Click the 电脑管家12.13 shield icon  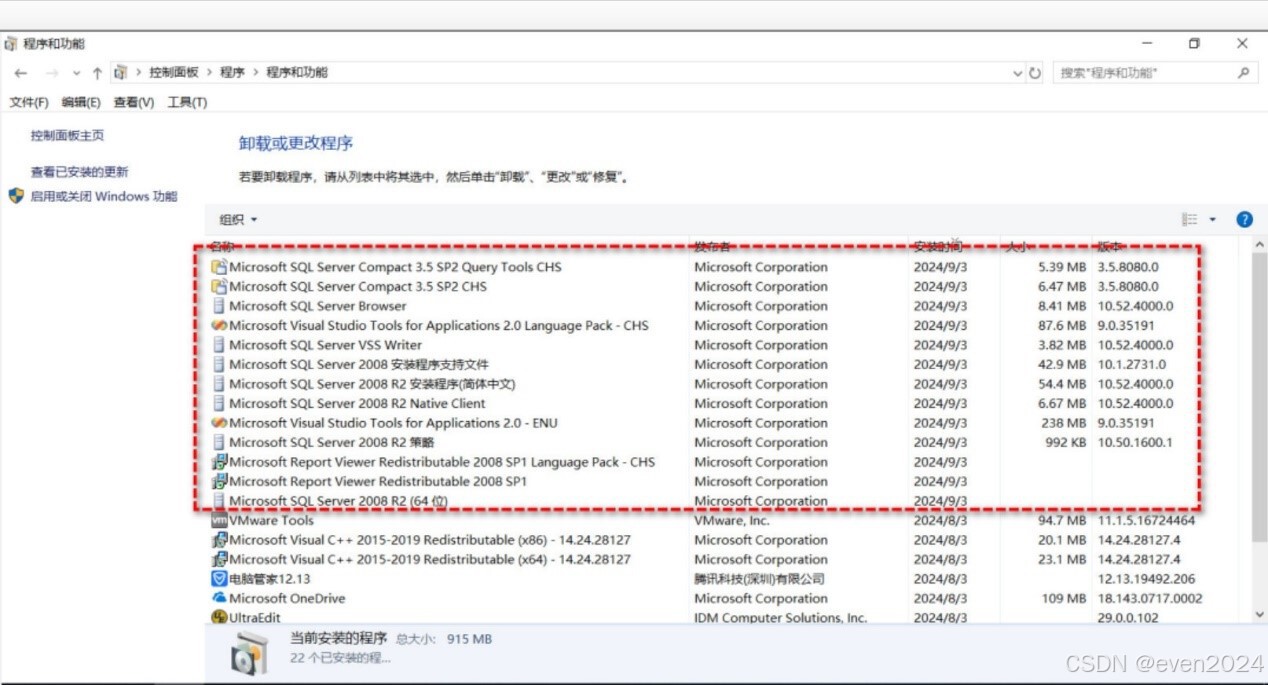pos(219,579)
